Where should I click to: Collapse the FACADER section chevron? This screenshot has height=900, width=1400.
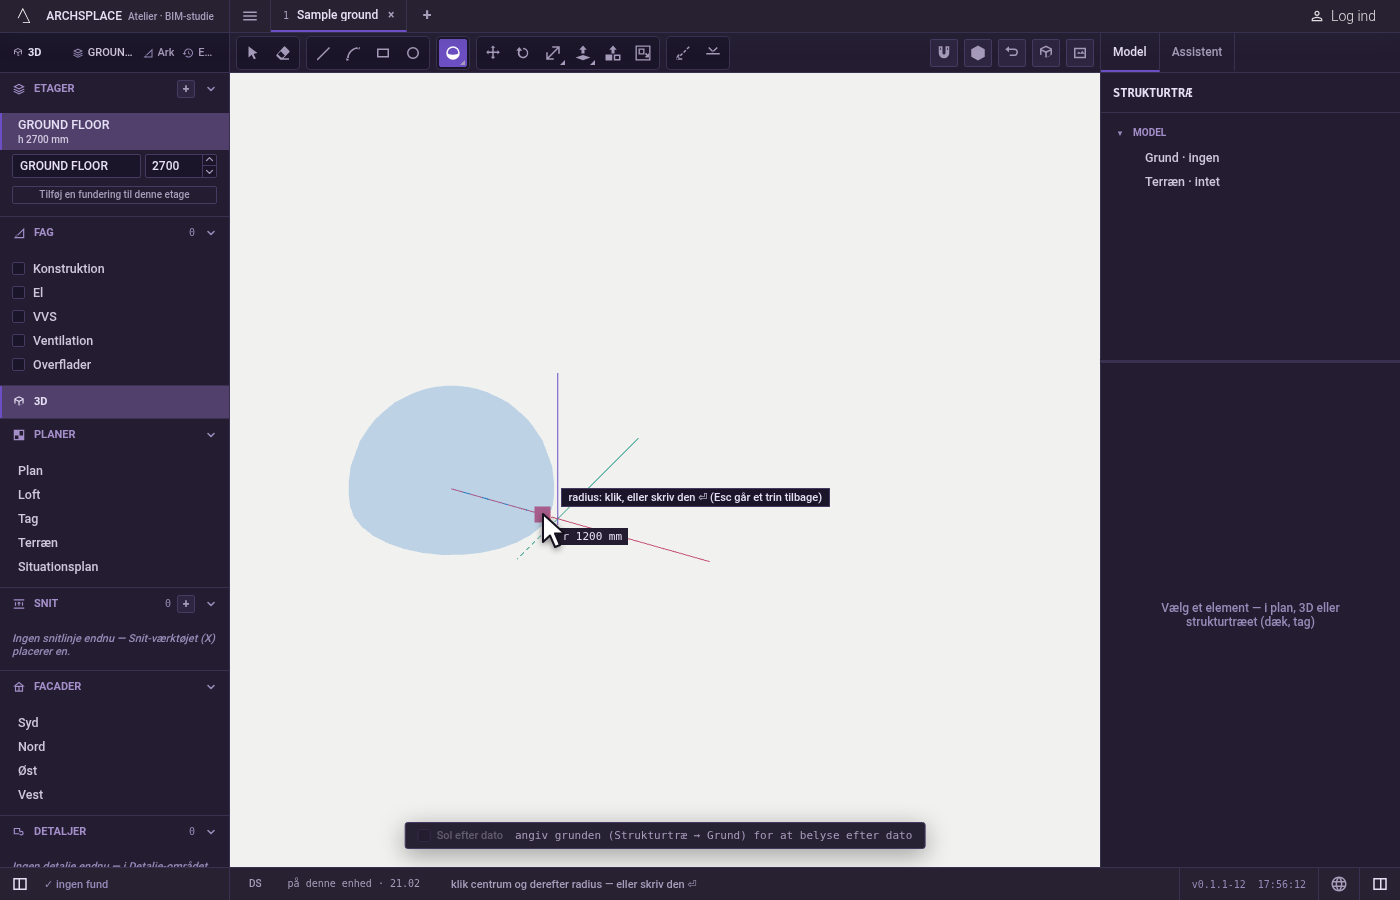(211, 687)
